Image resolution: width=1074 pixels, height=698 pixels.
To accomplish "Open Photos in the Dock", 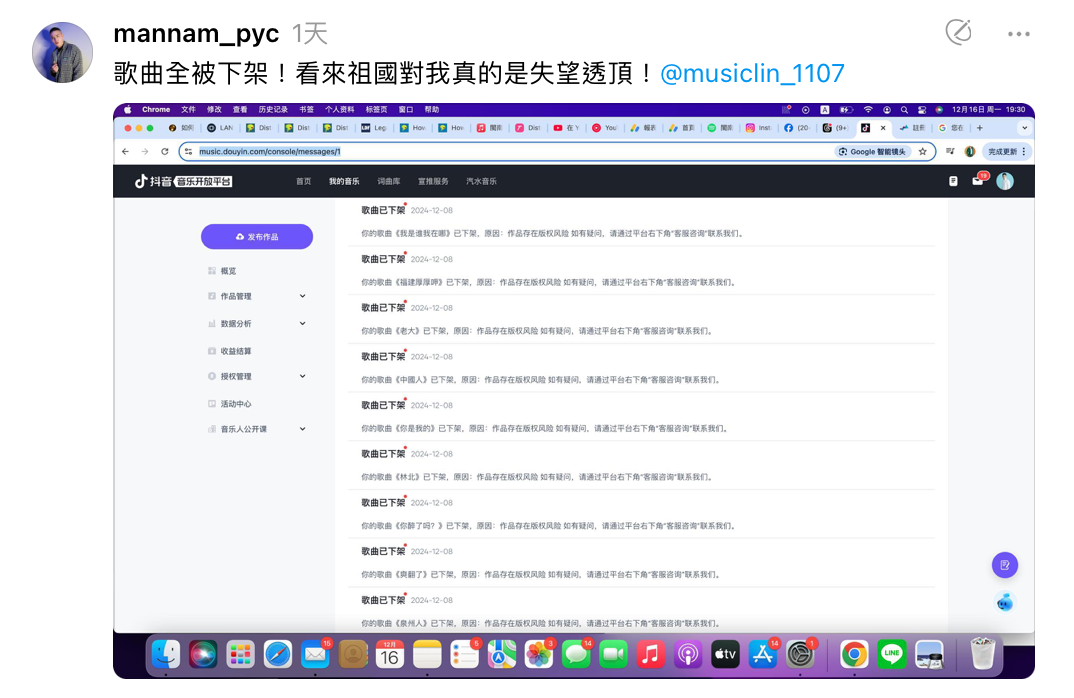I will pyautogui.click(x=538, y=655).
